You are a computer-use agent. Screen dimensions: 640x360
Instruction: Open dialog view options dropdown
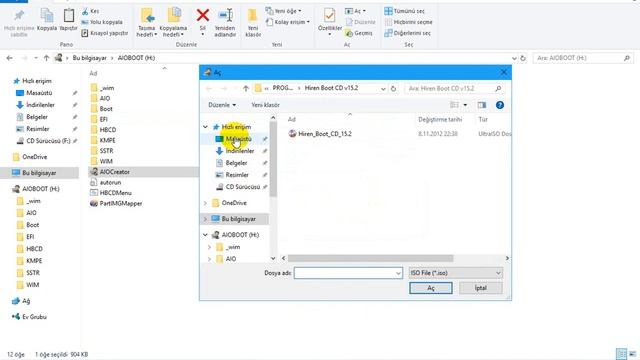[x=465, y=105]
